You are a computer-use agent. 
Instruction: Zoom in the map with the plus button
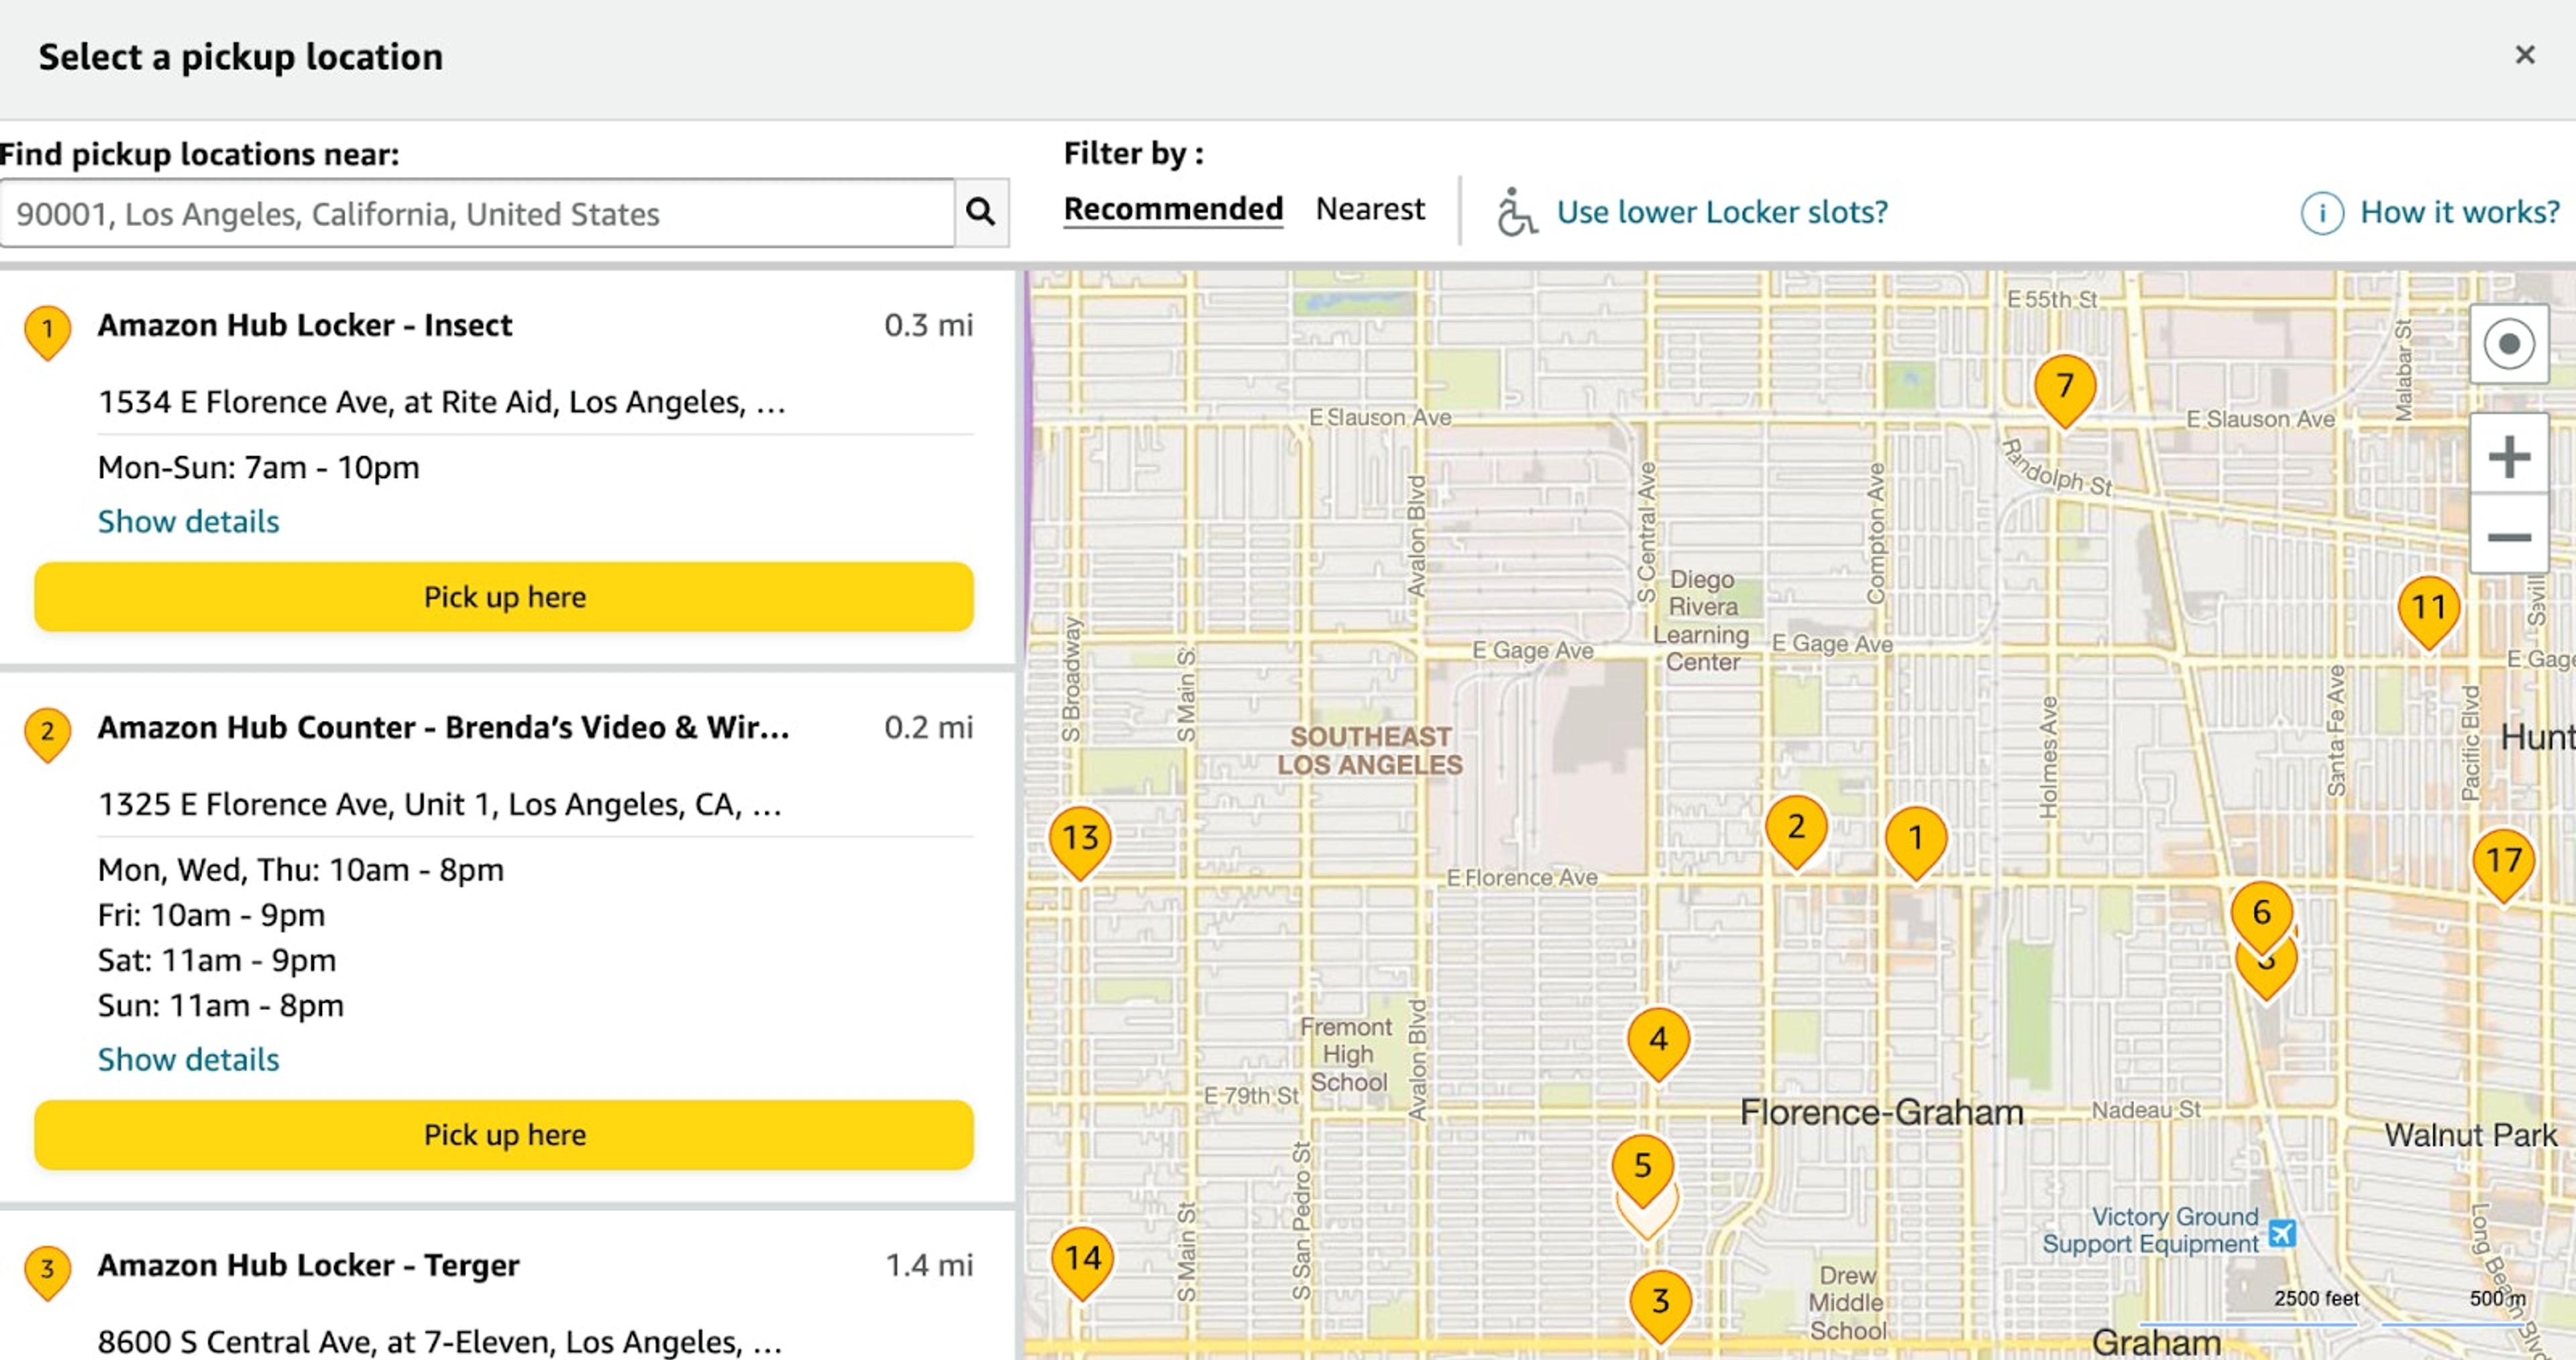click(2508, 458)
